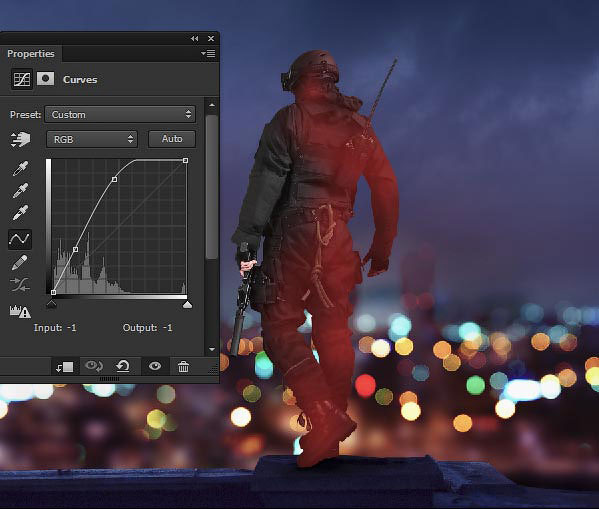
Task: Click the panel scrollbar up arrow
Action: point(212,105)
